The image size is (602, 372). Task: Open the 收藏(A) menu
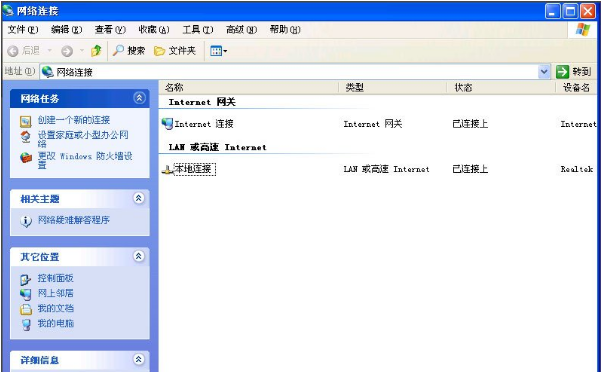[154, 30]
